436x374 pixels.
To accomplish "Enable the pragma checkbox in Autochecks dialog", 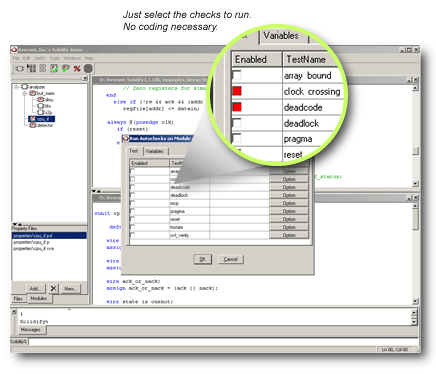I will [x=132, y=211].
